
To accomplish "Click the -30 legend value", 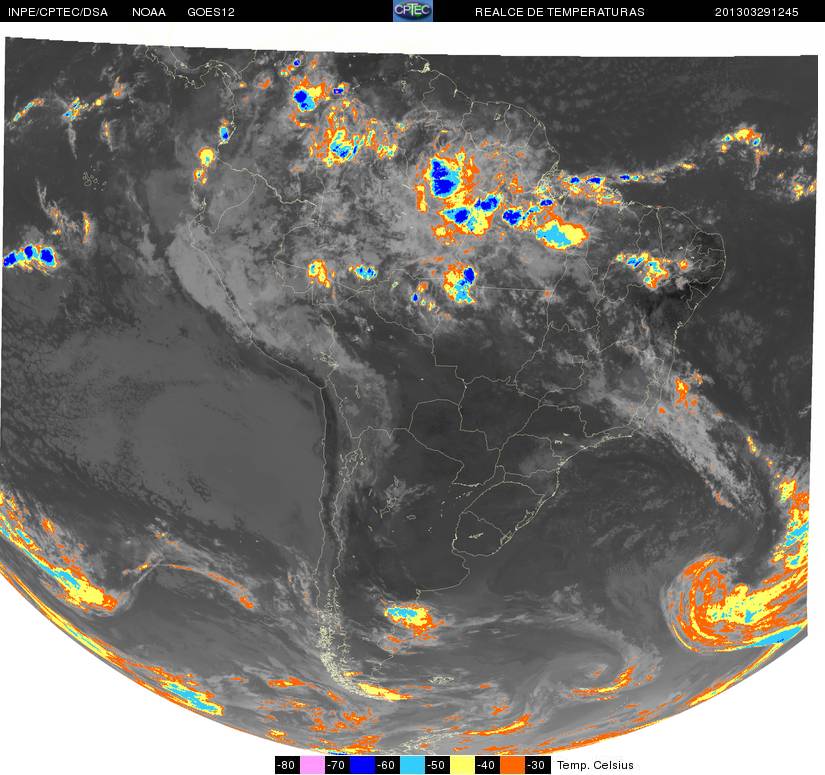I will tap(537, 765).
